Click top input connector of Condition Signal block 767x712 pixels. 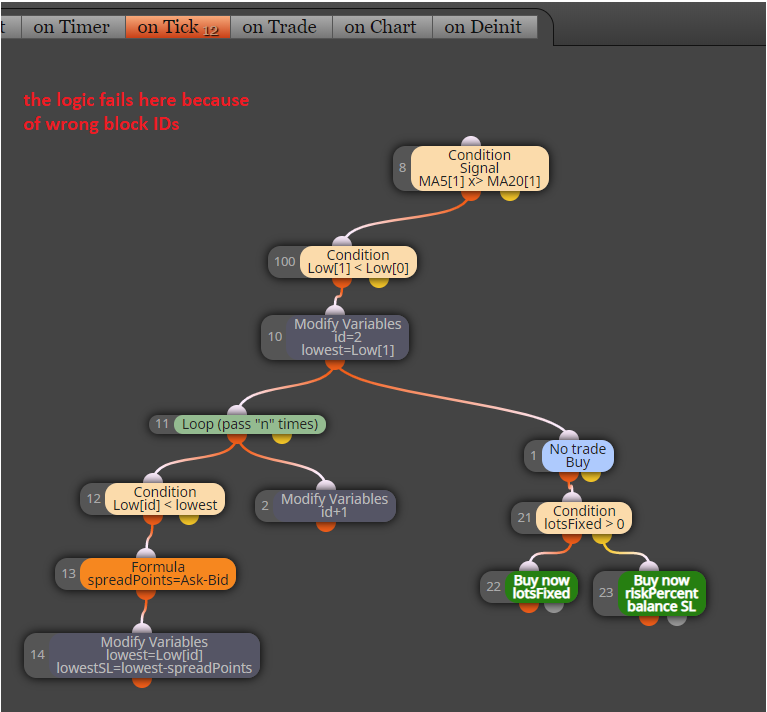pos(471,142)
